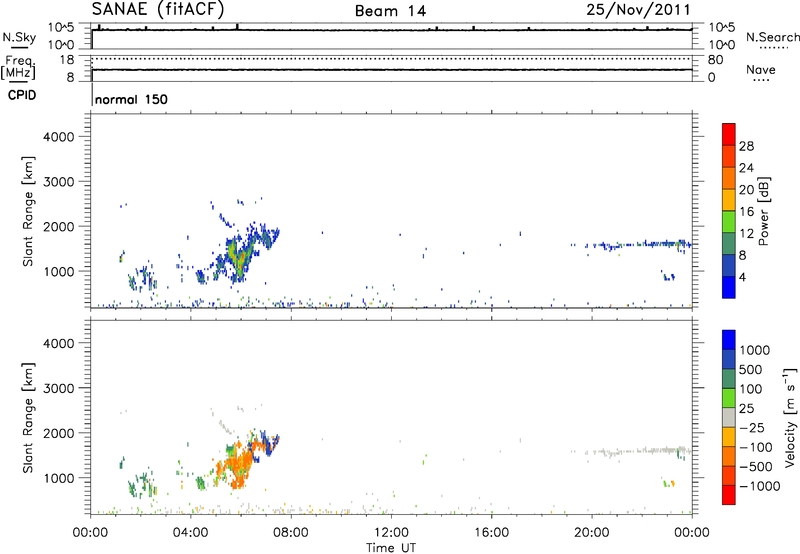Click the '1000' range tick in Velocity panel
The image size is (800, 554).
pos(58,478)
